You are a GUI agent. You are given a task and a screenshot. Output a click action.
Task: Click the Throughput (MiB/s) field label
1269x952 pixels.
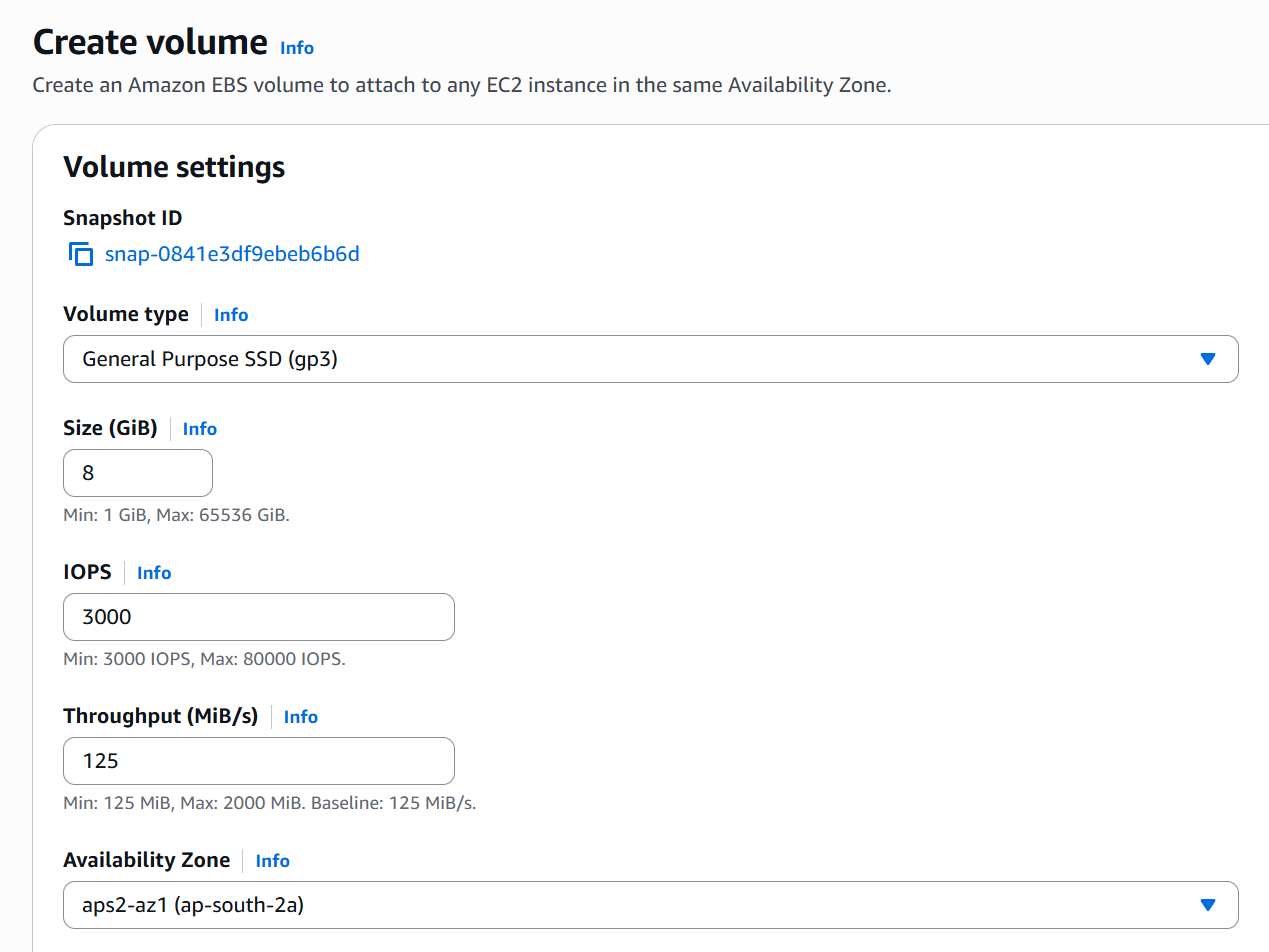point(160,716)
